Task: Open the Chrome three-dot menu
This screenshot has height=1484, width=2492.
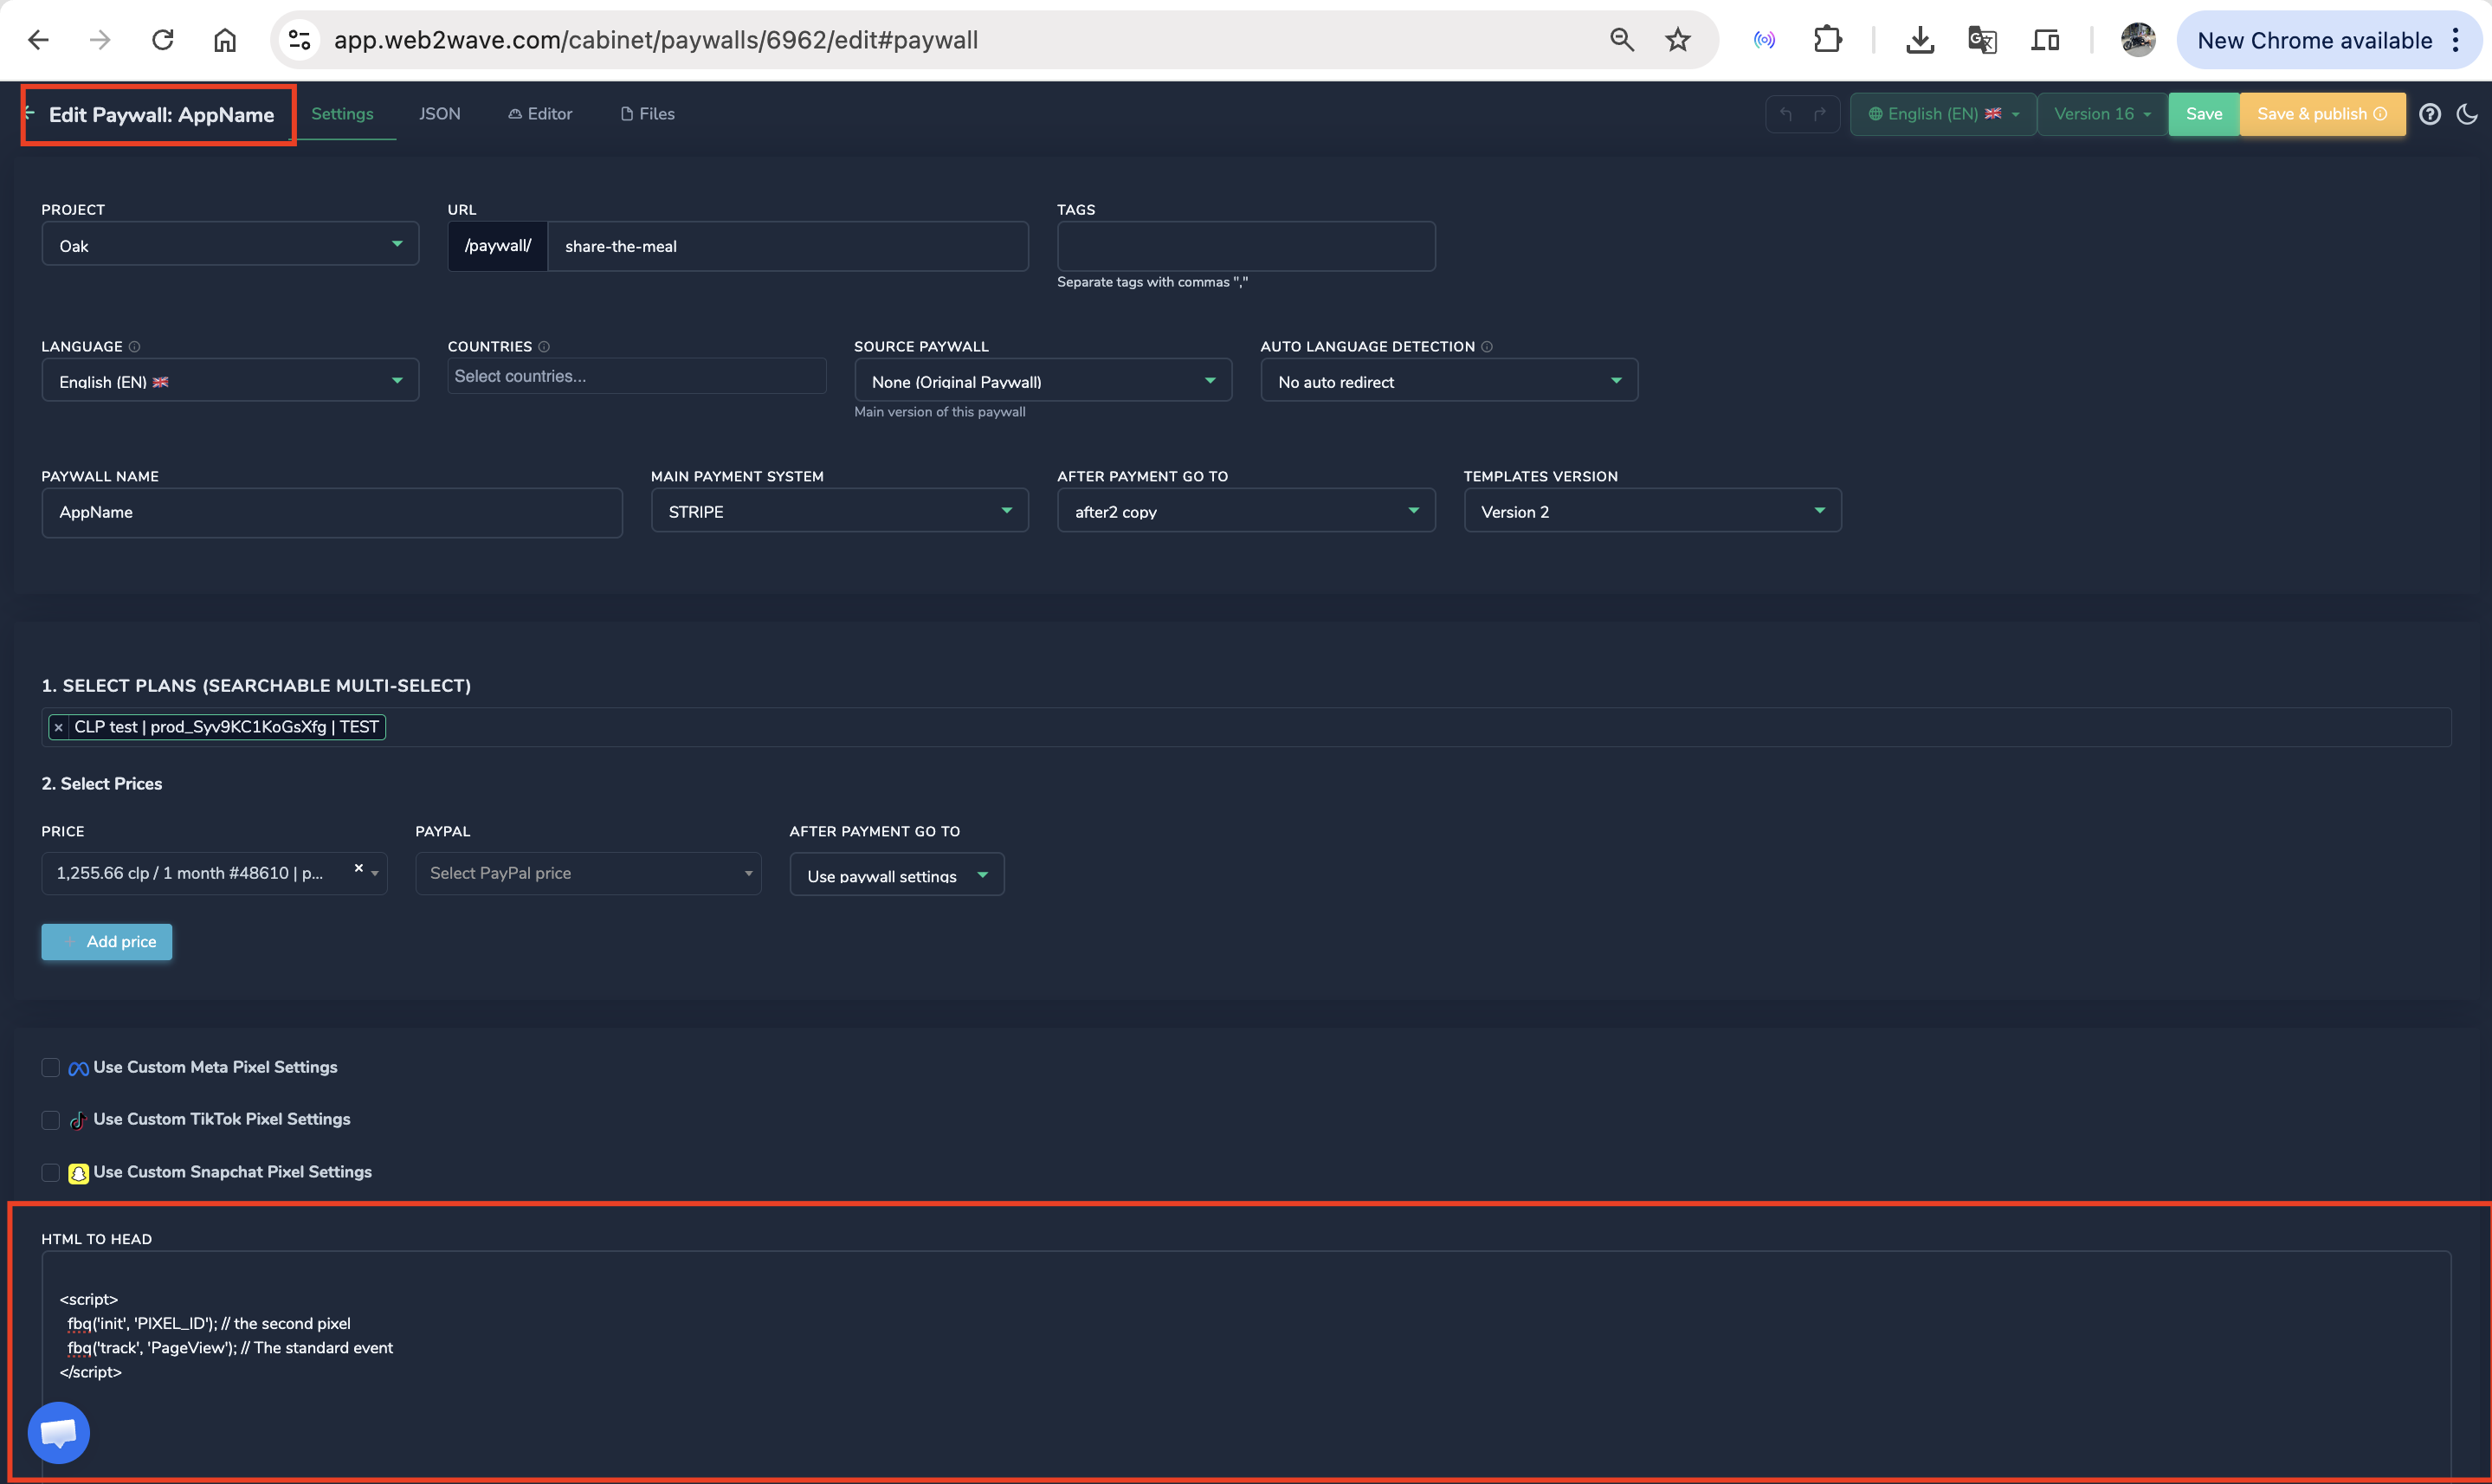Action: (2456, 40)
